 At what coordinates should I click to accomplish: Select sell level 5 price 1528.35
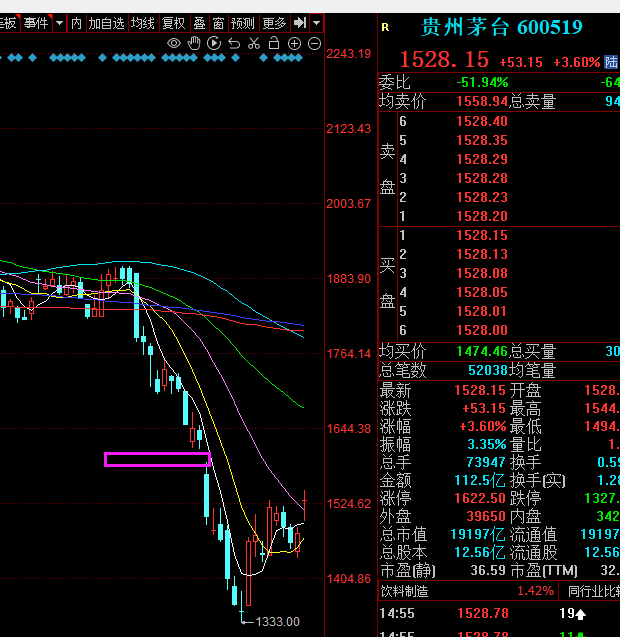(x=482, y=140)
